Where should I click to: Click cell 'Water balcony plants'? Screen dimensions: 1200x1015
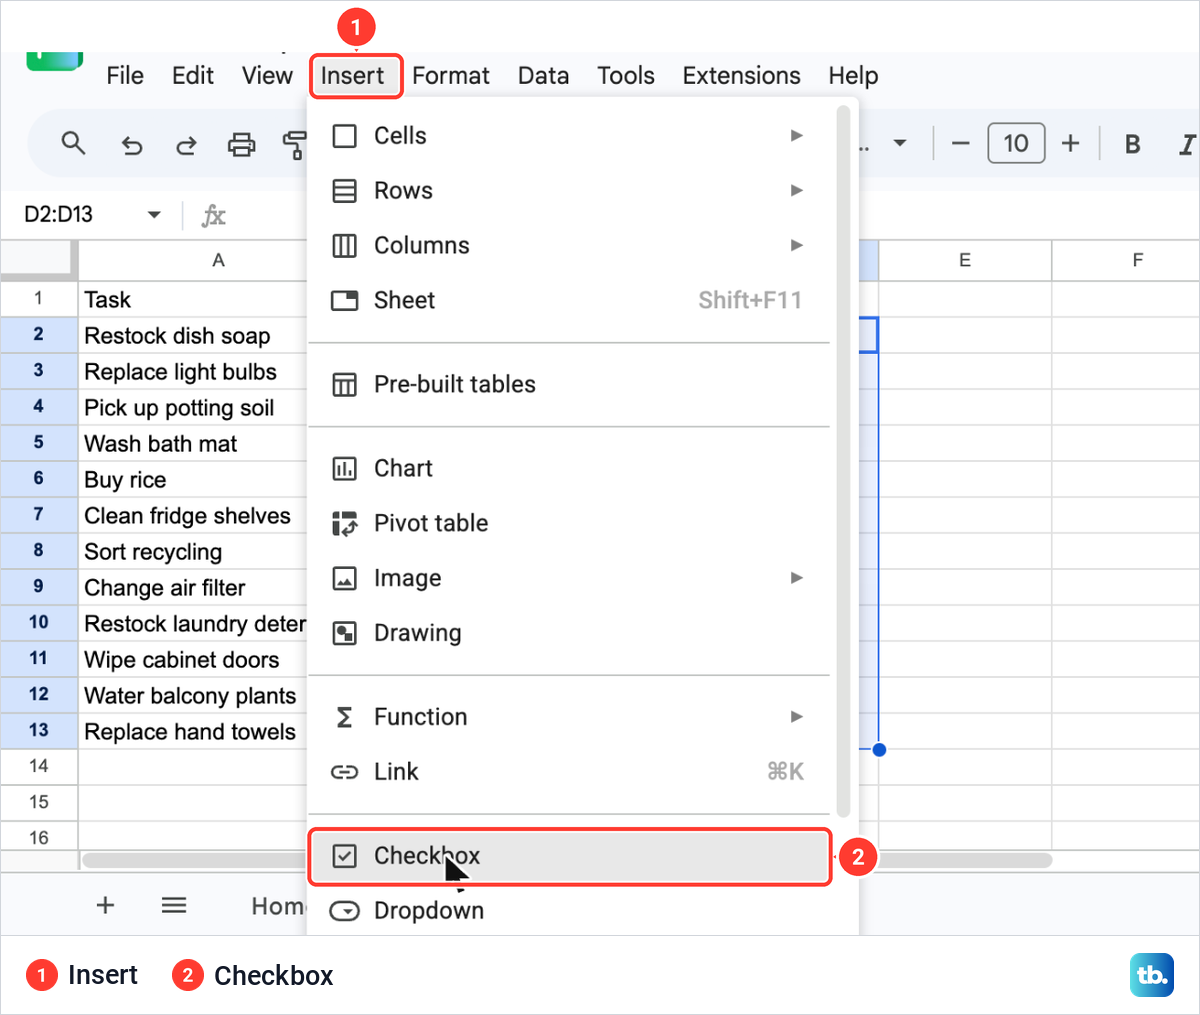[193, 696]
